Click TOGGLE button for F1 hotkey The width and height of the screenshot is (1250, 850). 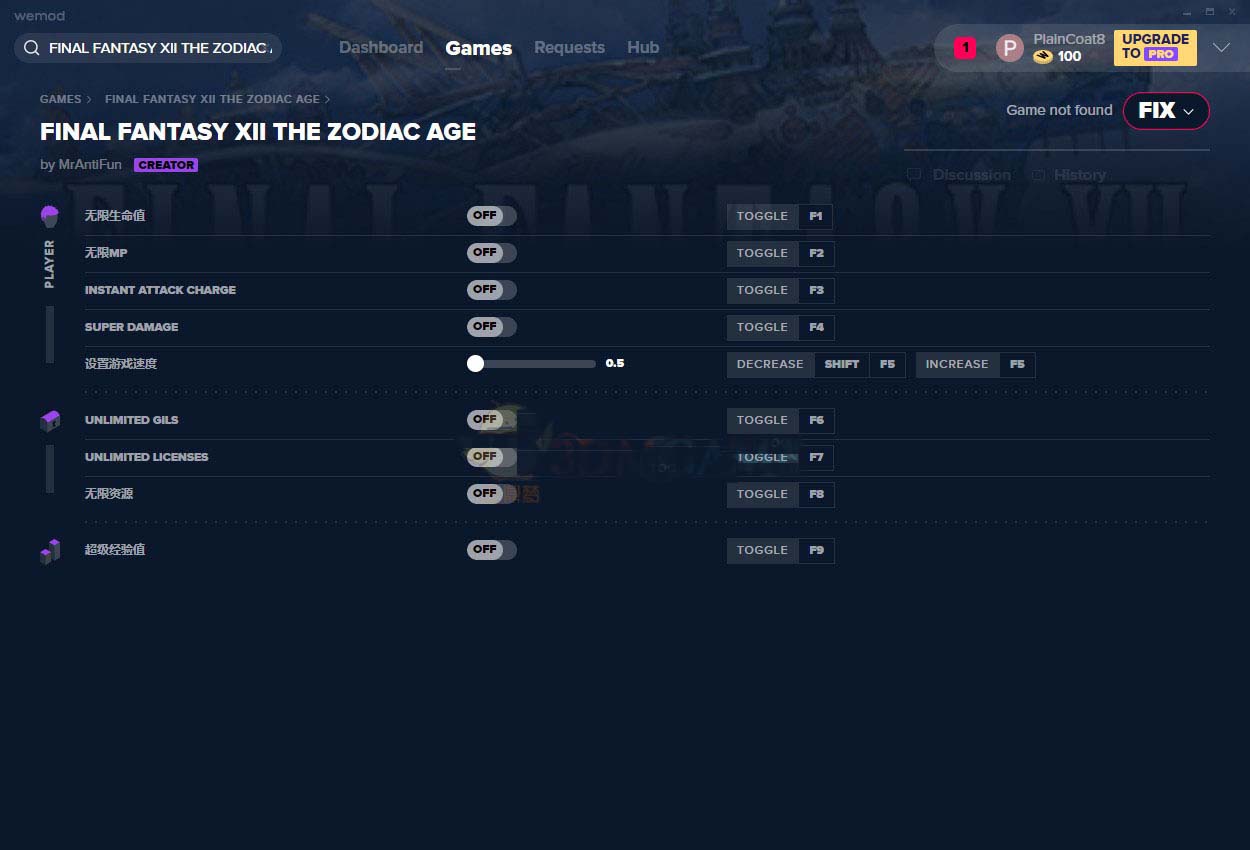pos(762,216)
